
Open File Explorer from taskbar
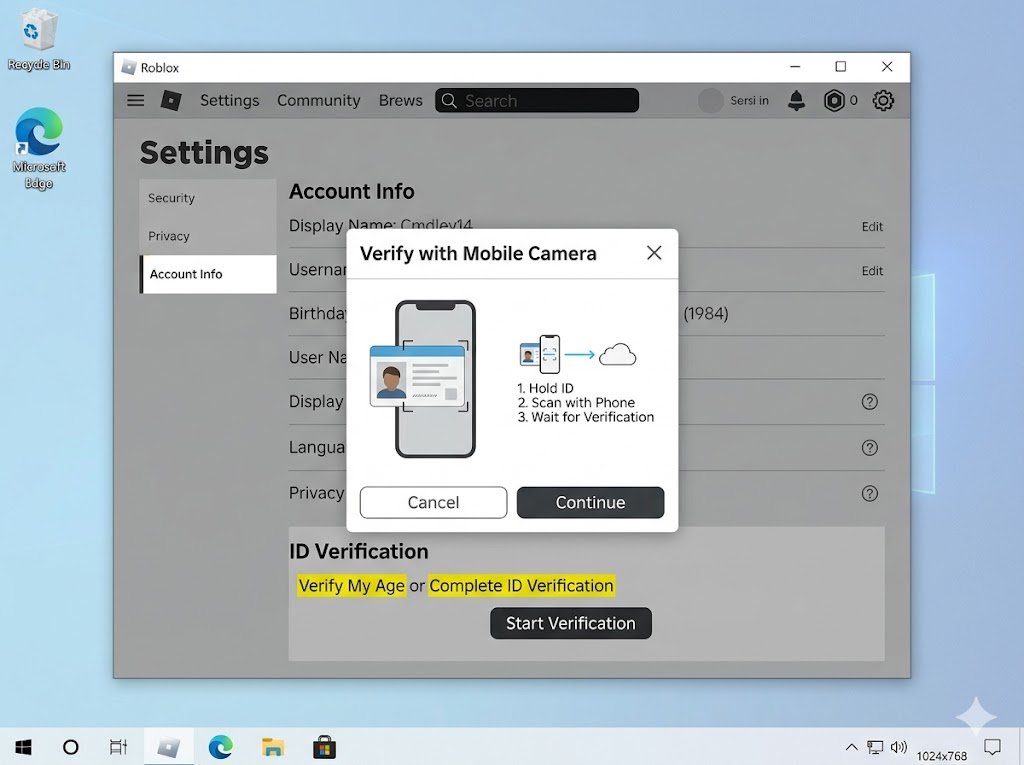click(272, 747)
